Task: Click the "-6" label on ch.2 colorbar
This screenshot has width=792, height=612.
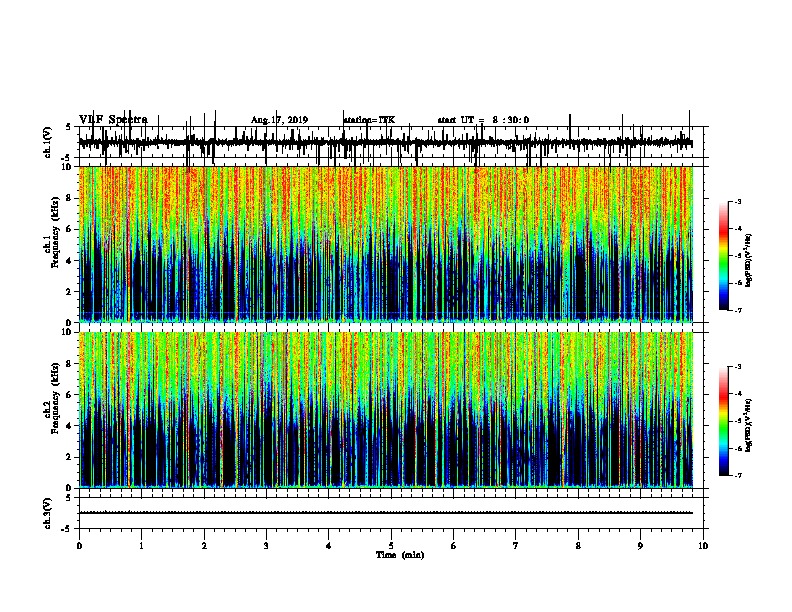Action: click(x=737, y=448)
